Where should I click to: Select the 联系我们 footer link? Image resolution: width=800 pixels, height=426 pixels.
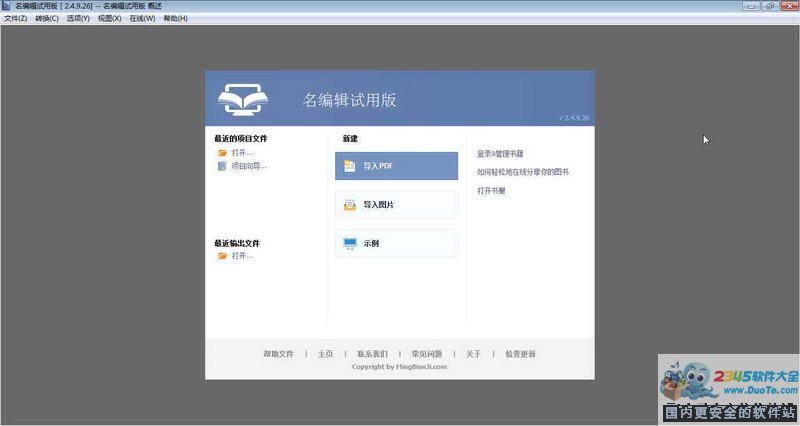(x=372, y=354)
